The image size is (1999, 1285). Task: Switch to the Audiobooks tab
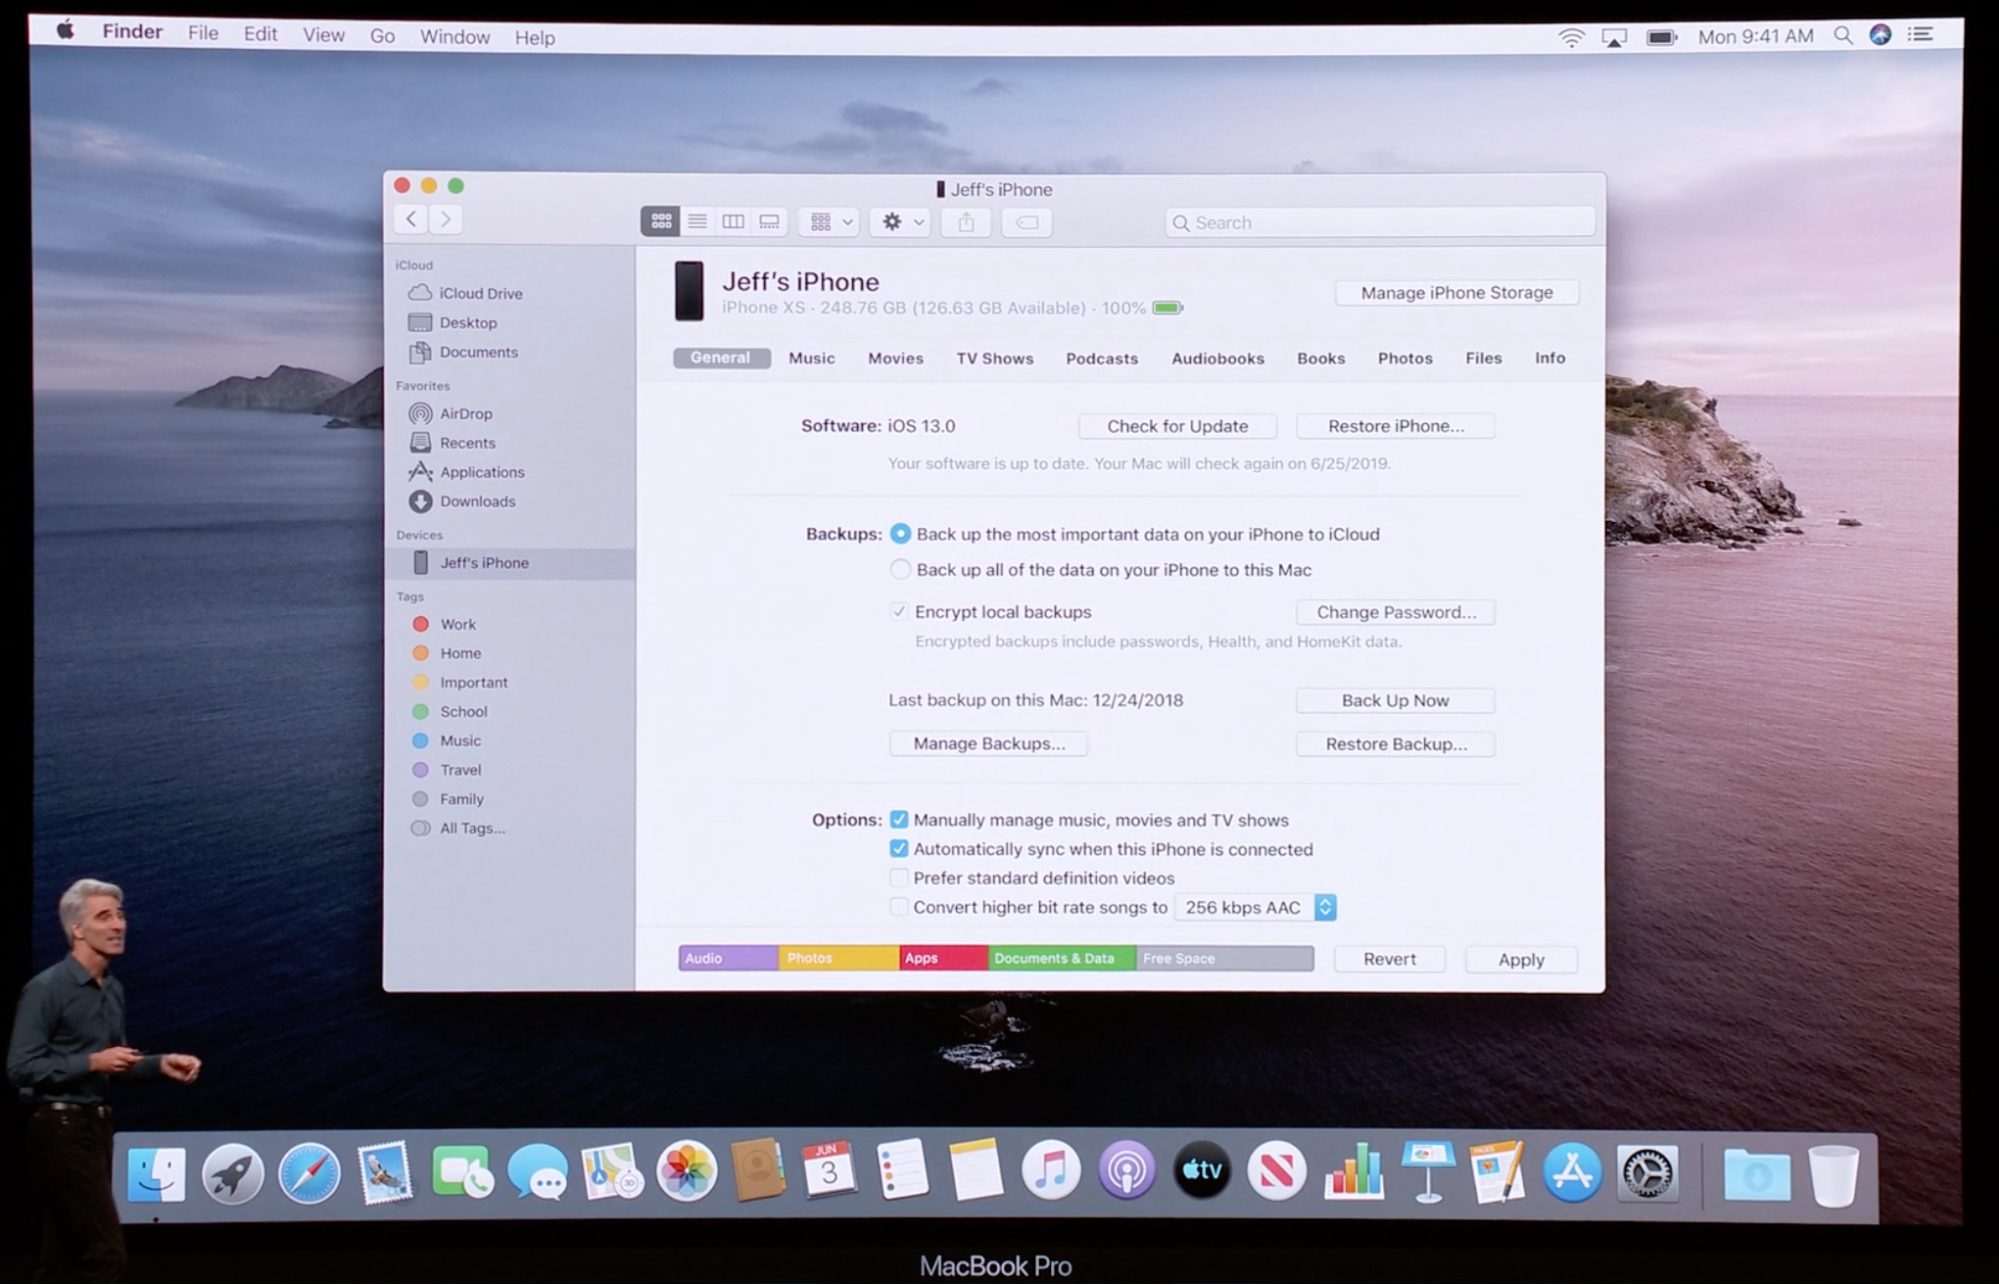(x=1217, y=358)
